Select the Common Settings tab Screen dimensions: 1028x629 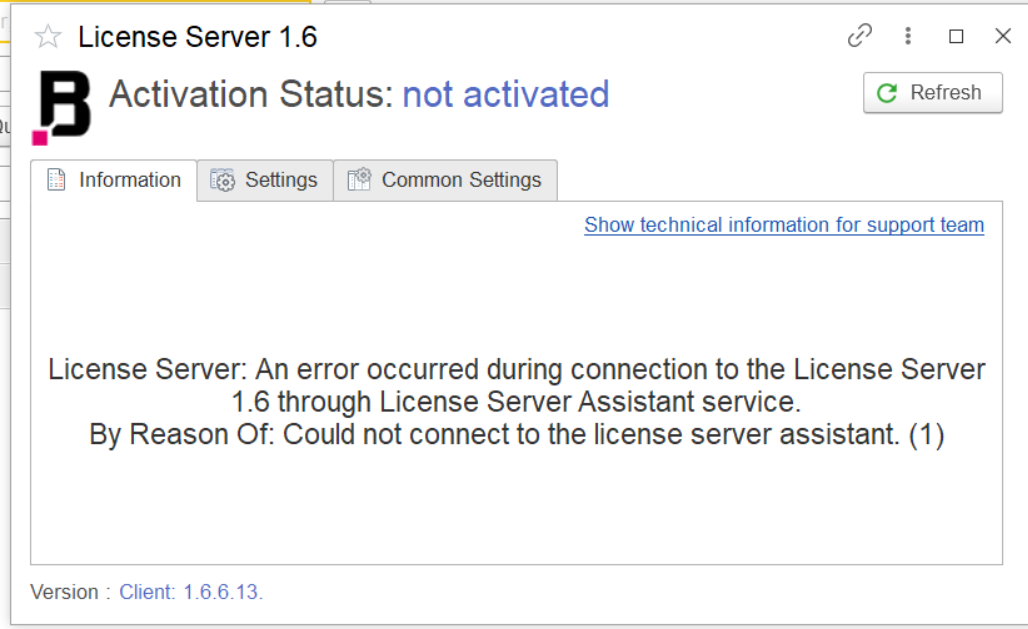point(445,181)
